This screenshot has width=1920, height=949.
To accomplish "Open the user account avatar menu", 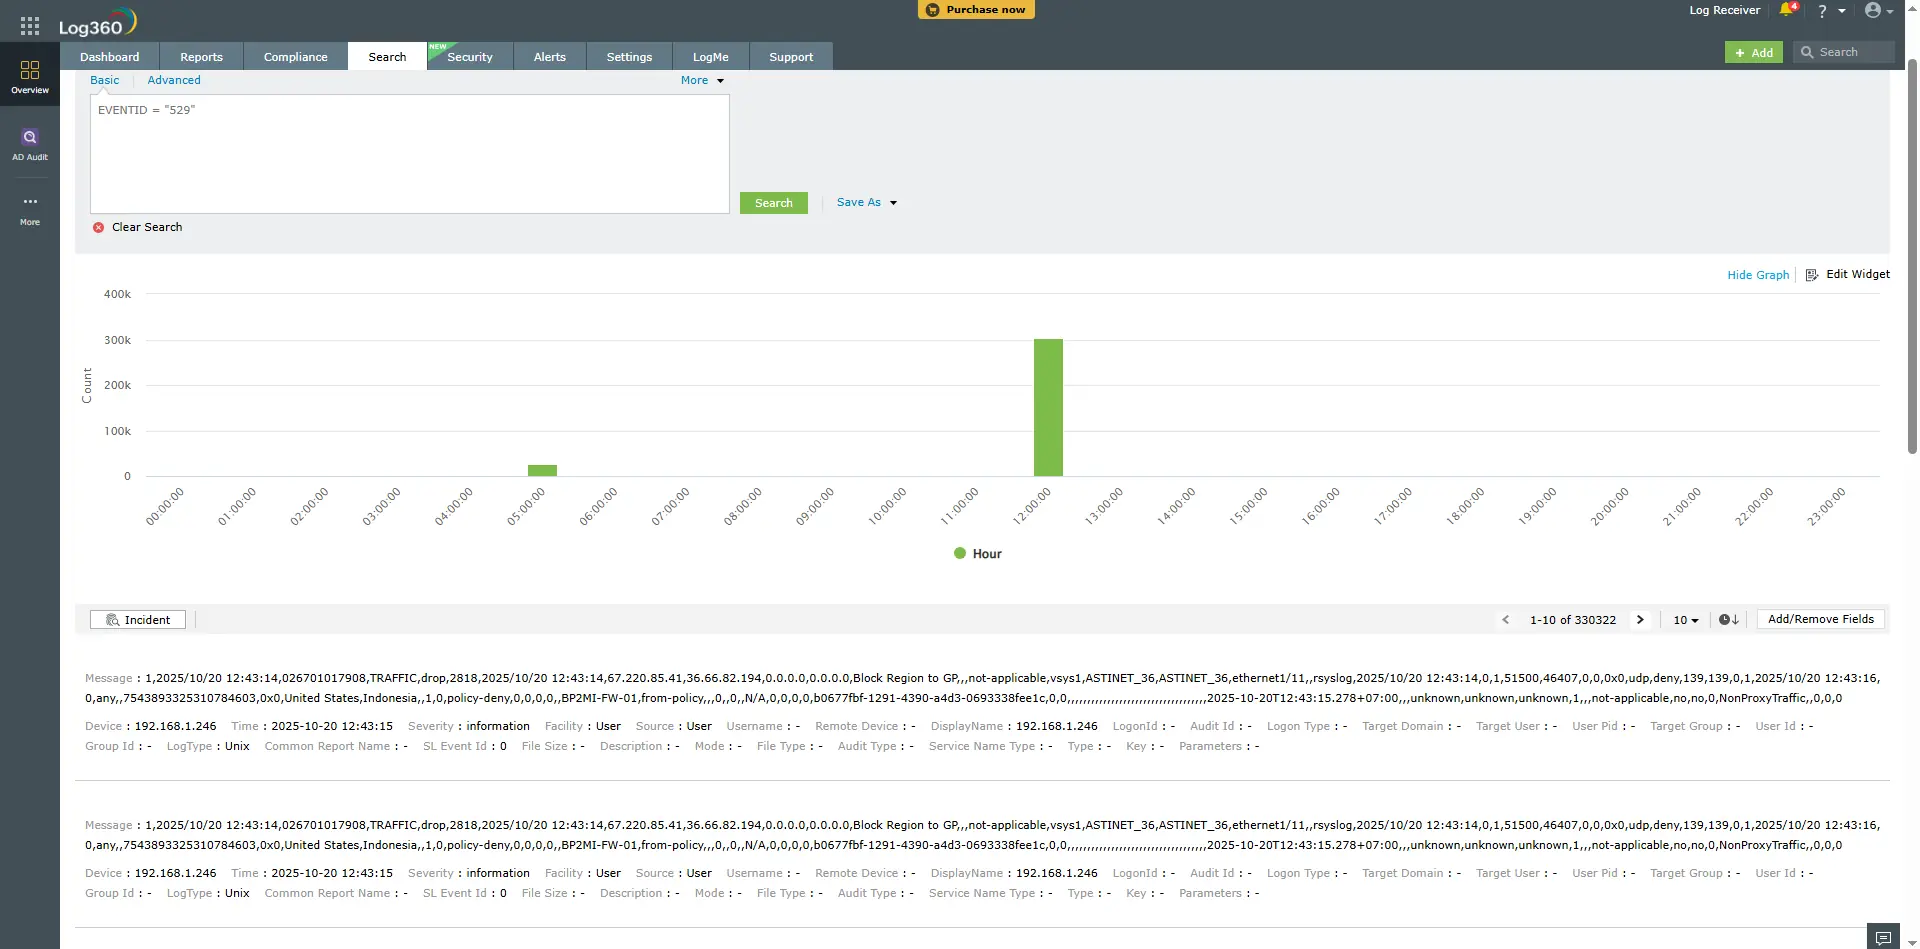I will [1873, 10].
